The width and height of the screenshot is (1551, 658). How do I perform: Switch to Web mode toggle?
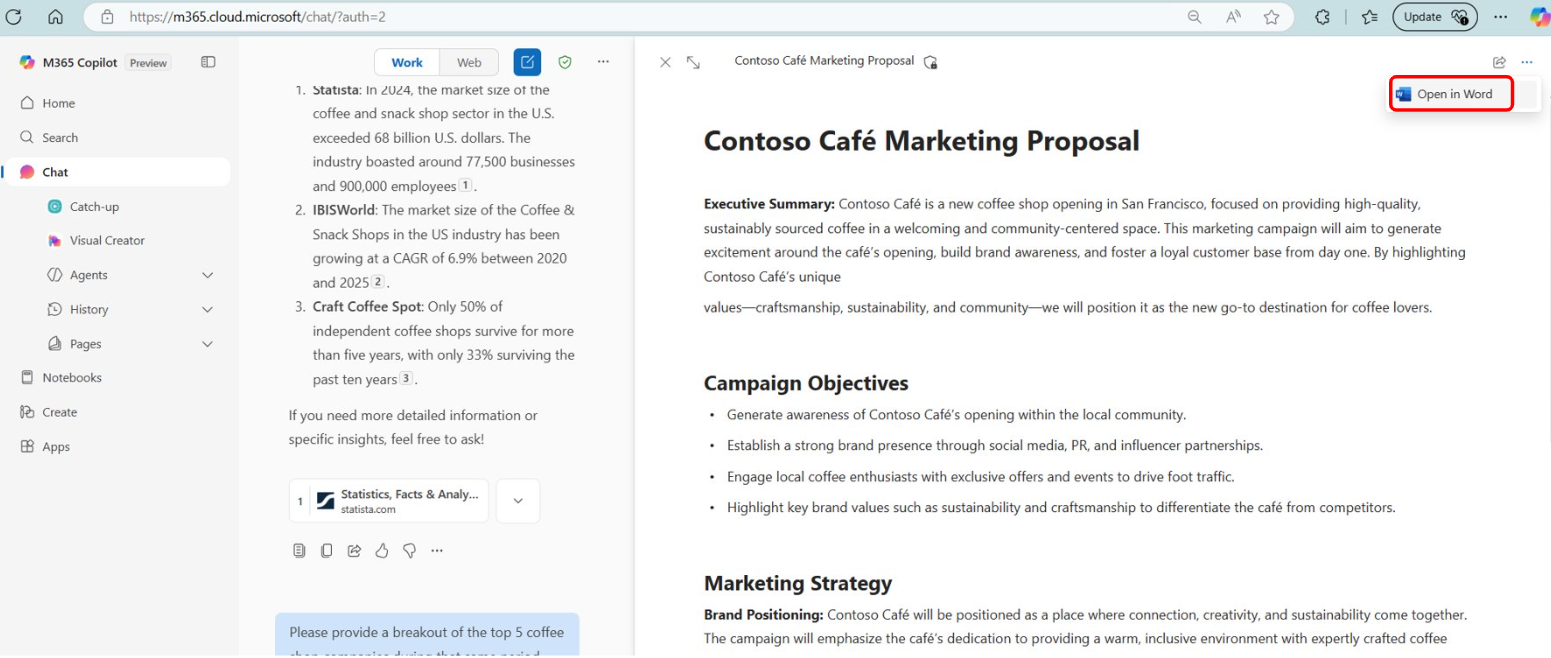(469, 62)
